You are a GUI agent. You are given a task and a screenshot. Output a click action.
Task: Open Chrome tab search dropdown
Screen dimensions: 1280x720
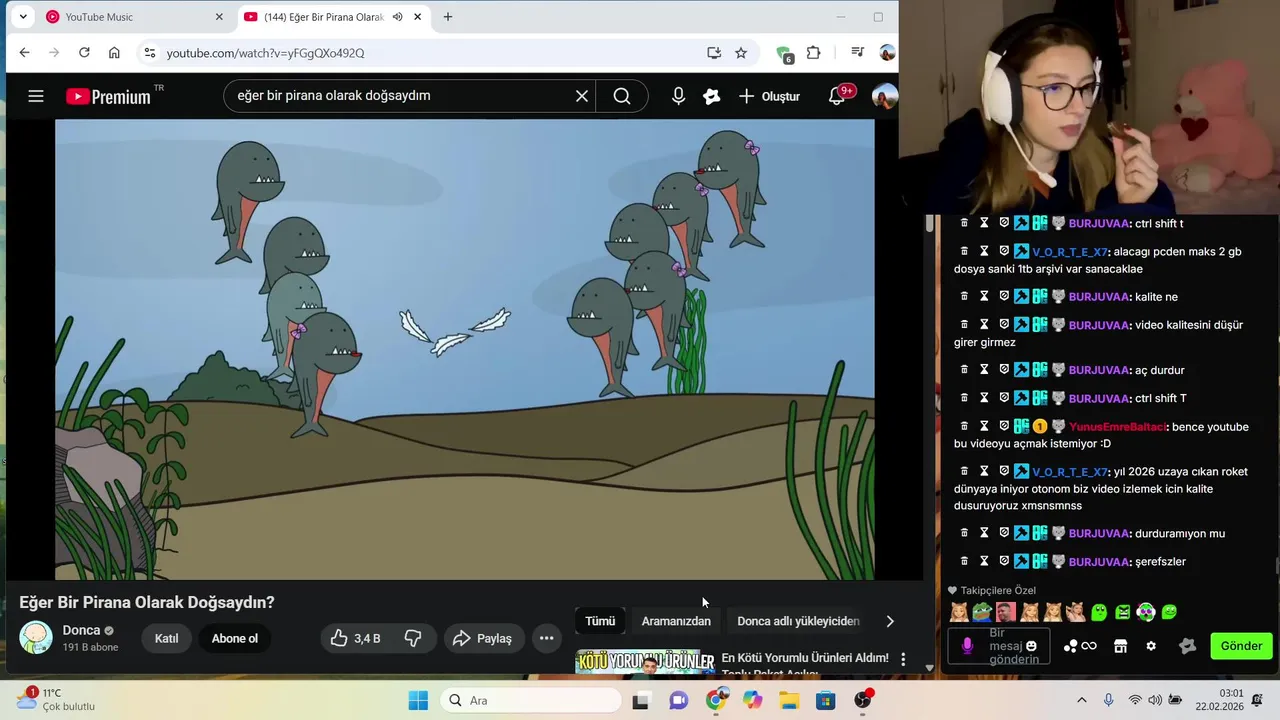[x=22, y=17]
